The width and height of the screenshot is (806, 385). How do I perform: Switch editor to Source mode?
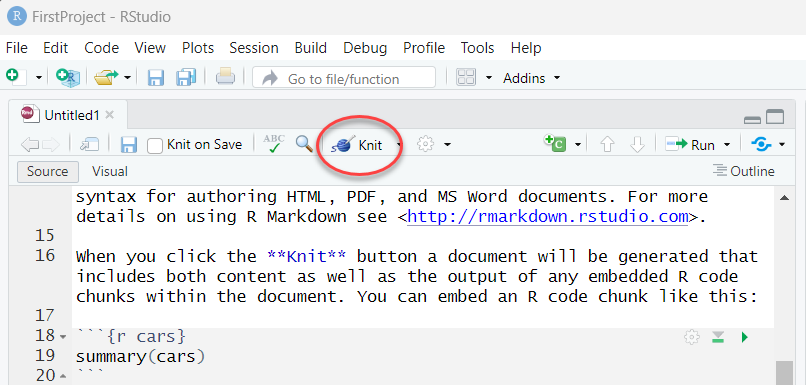pos(47,171)
